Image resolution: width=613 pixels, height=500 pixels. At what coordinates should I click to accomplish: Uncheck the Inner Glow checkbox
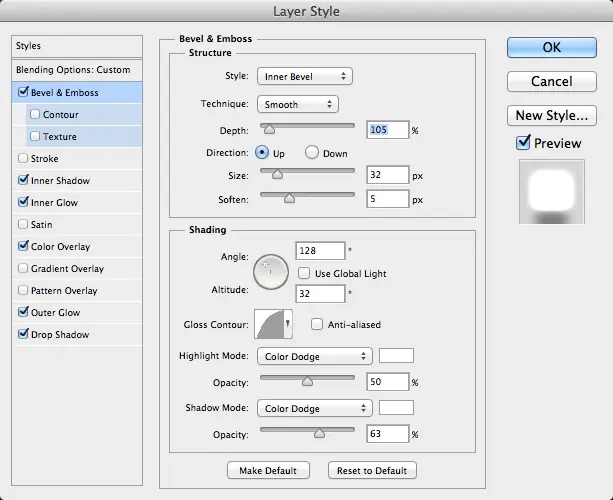(23, 202)
